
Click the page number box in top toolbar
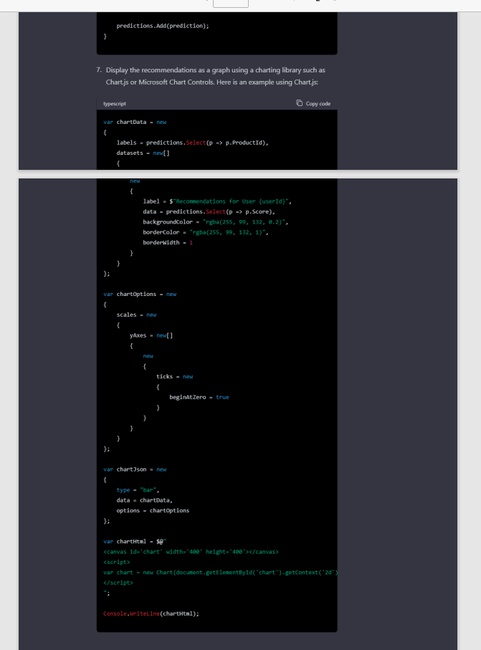click(231, 3)
